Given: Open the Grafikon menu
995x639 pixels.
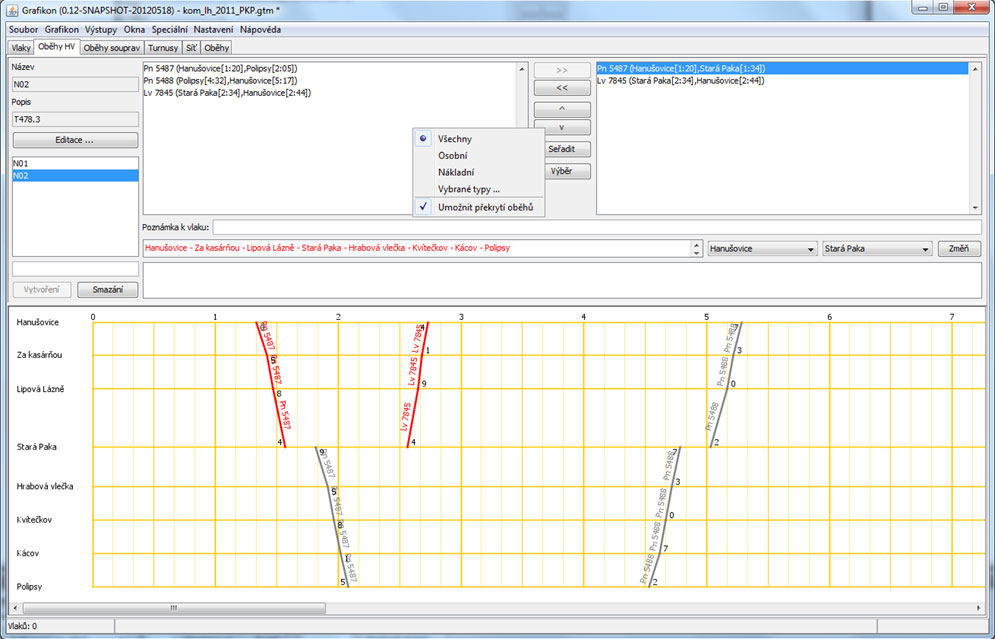Looking at the screenshot, I should coord(62,30).
